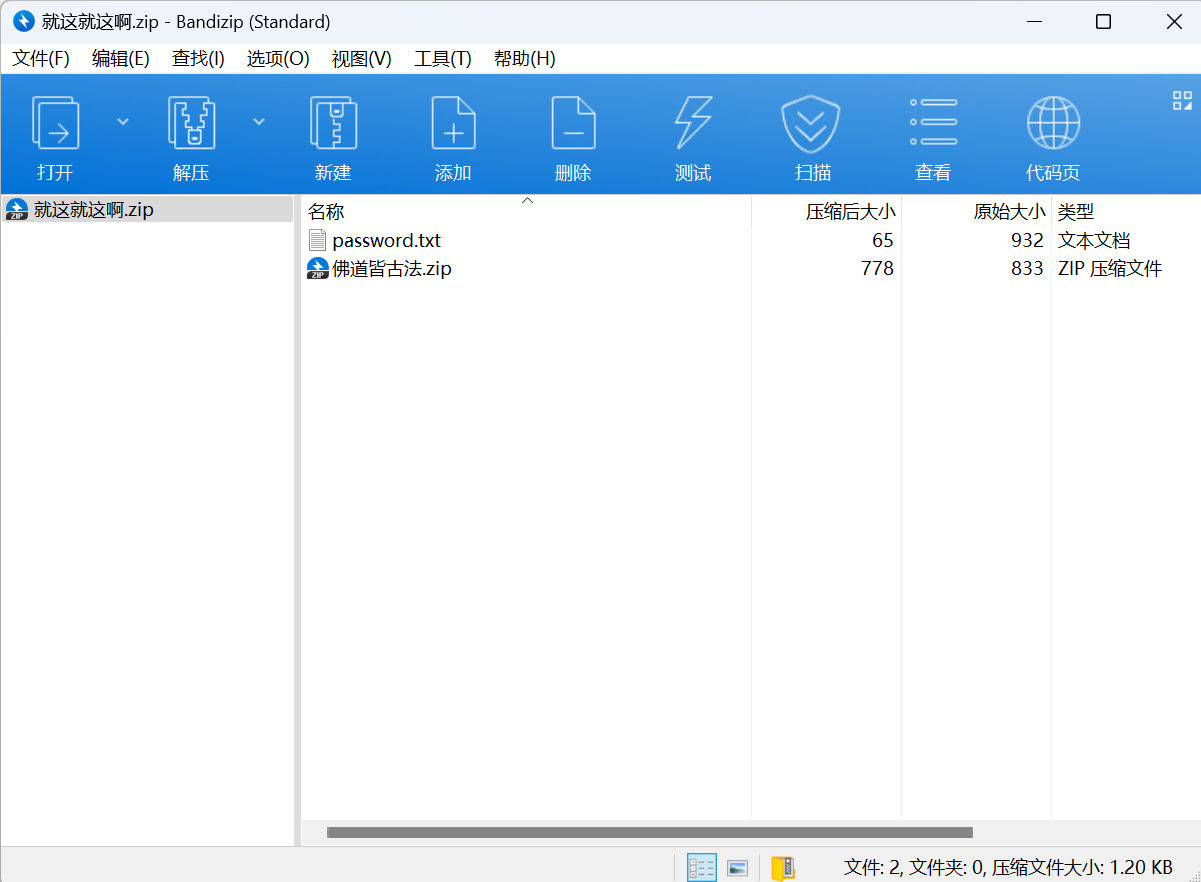Click the password.txt document icon
The height and width of the screenshot is (882, 1201).
point(317,240)
